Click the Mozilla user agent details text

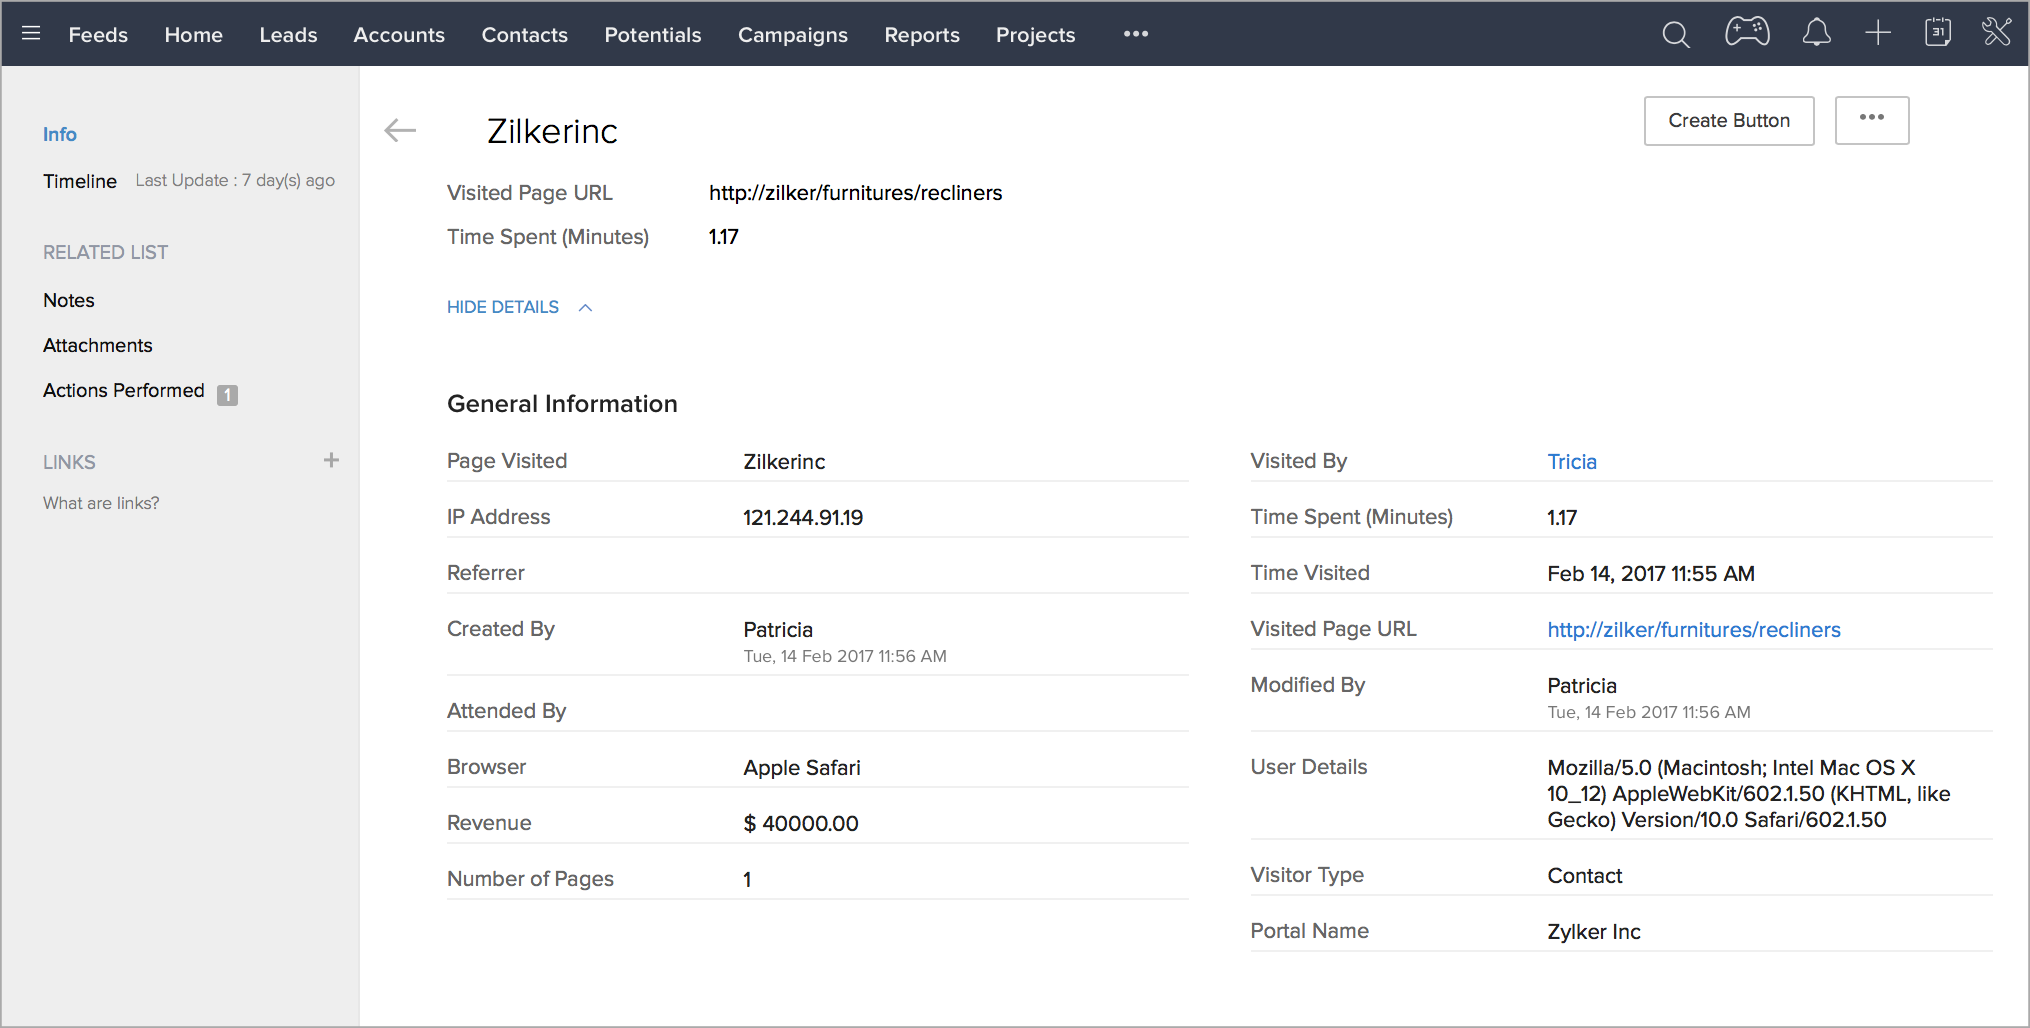(1749, 794)
